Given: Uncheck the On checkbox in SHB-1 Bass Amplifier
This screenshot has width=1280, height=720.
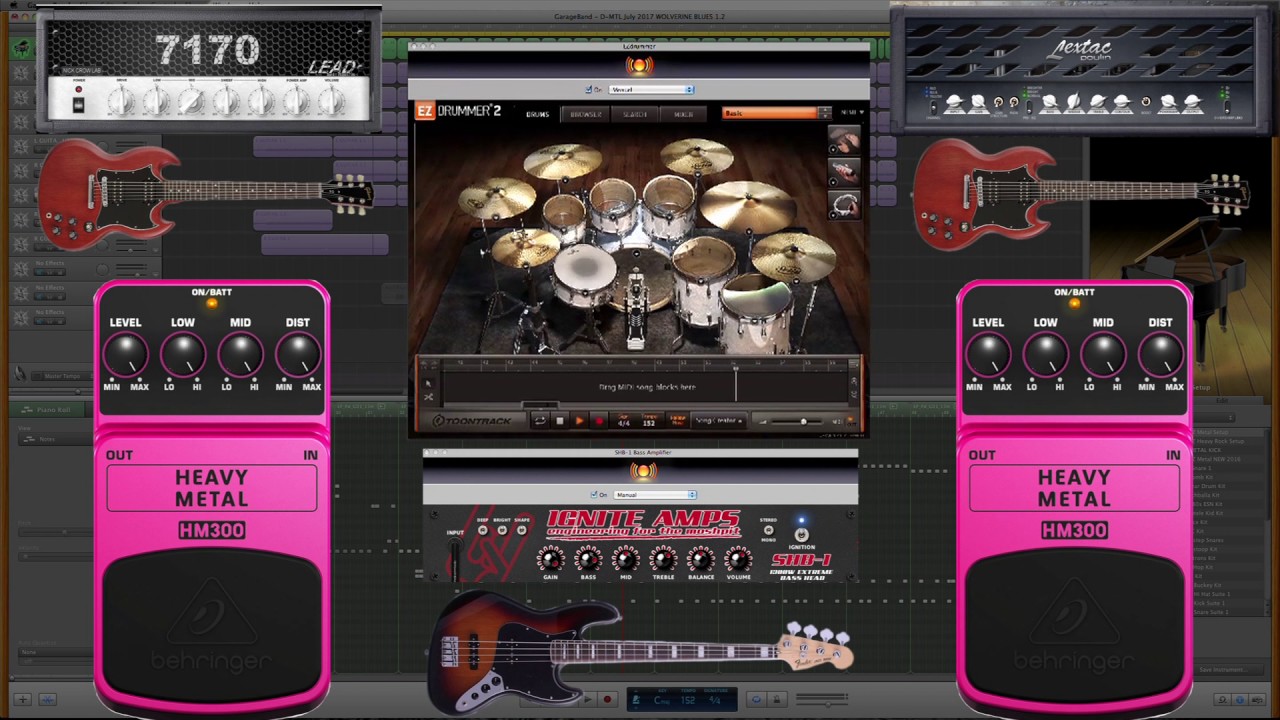Looking at the screenshot, I should [x=593, y=495].
